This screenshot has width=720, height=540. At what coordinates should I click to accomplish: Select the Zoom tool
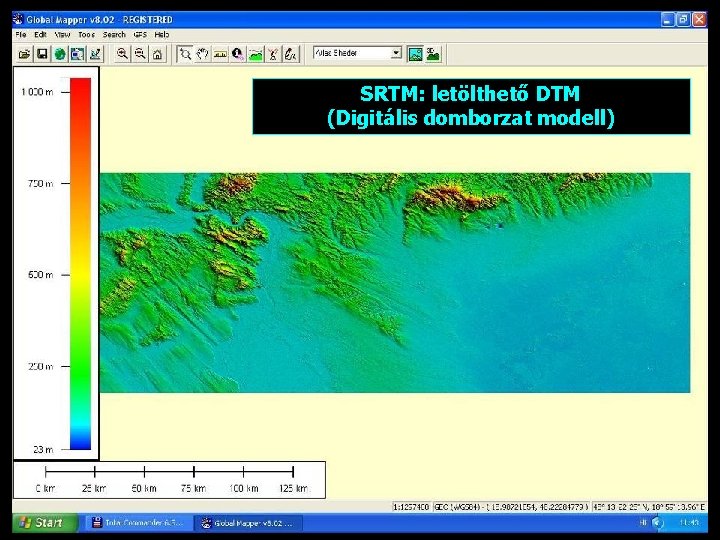click(x=185, y=54)
